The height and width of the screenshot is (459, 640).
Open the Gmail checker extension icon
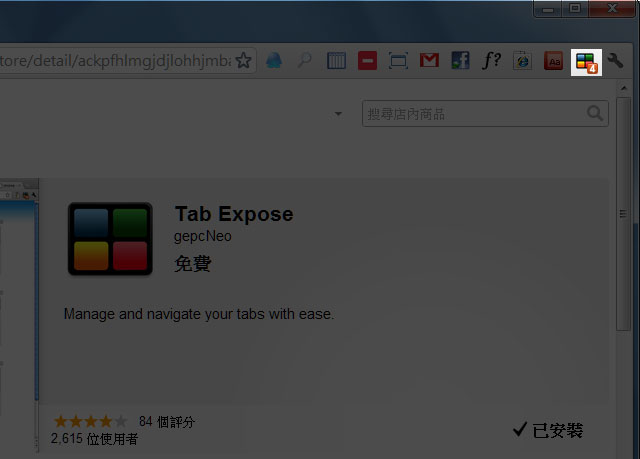(429, 60)
